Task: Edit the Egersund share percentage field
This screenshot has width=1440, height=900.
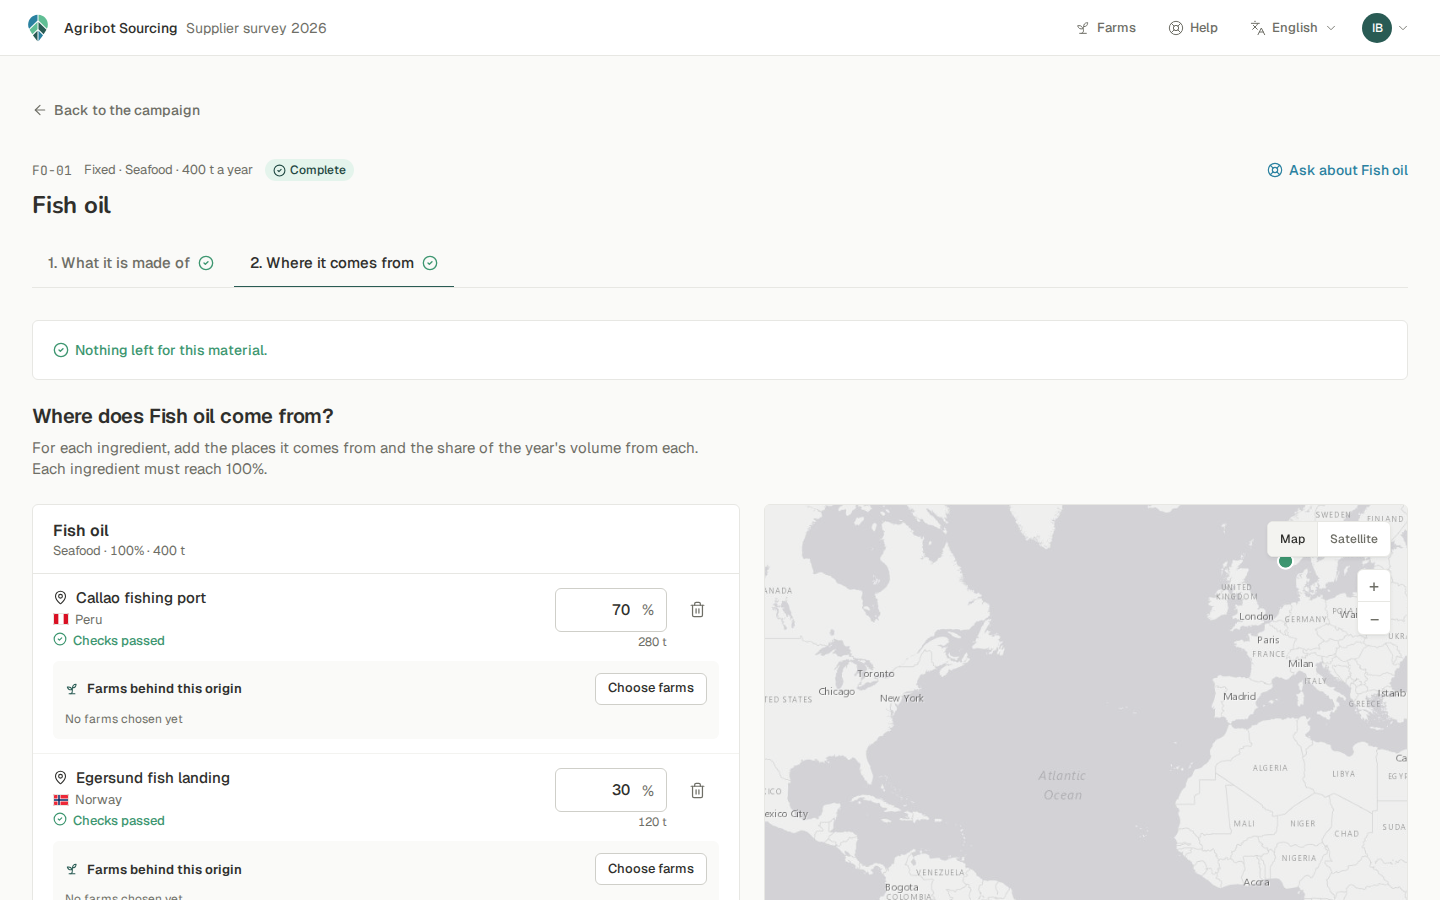Action: 611,790
